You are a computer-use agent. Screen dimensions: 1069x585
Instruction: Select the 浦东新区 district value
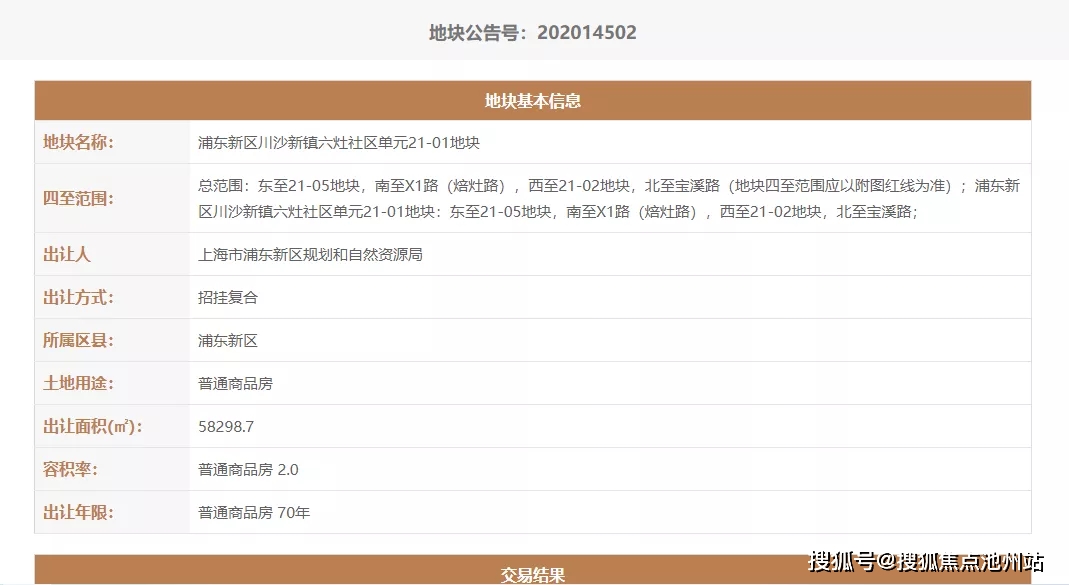(x=228, y=341)
